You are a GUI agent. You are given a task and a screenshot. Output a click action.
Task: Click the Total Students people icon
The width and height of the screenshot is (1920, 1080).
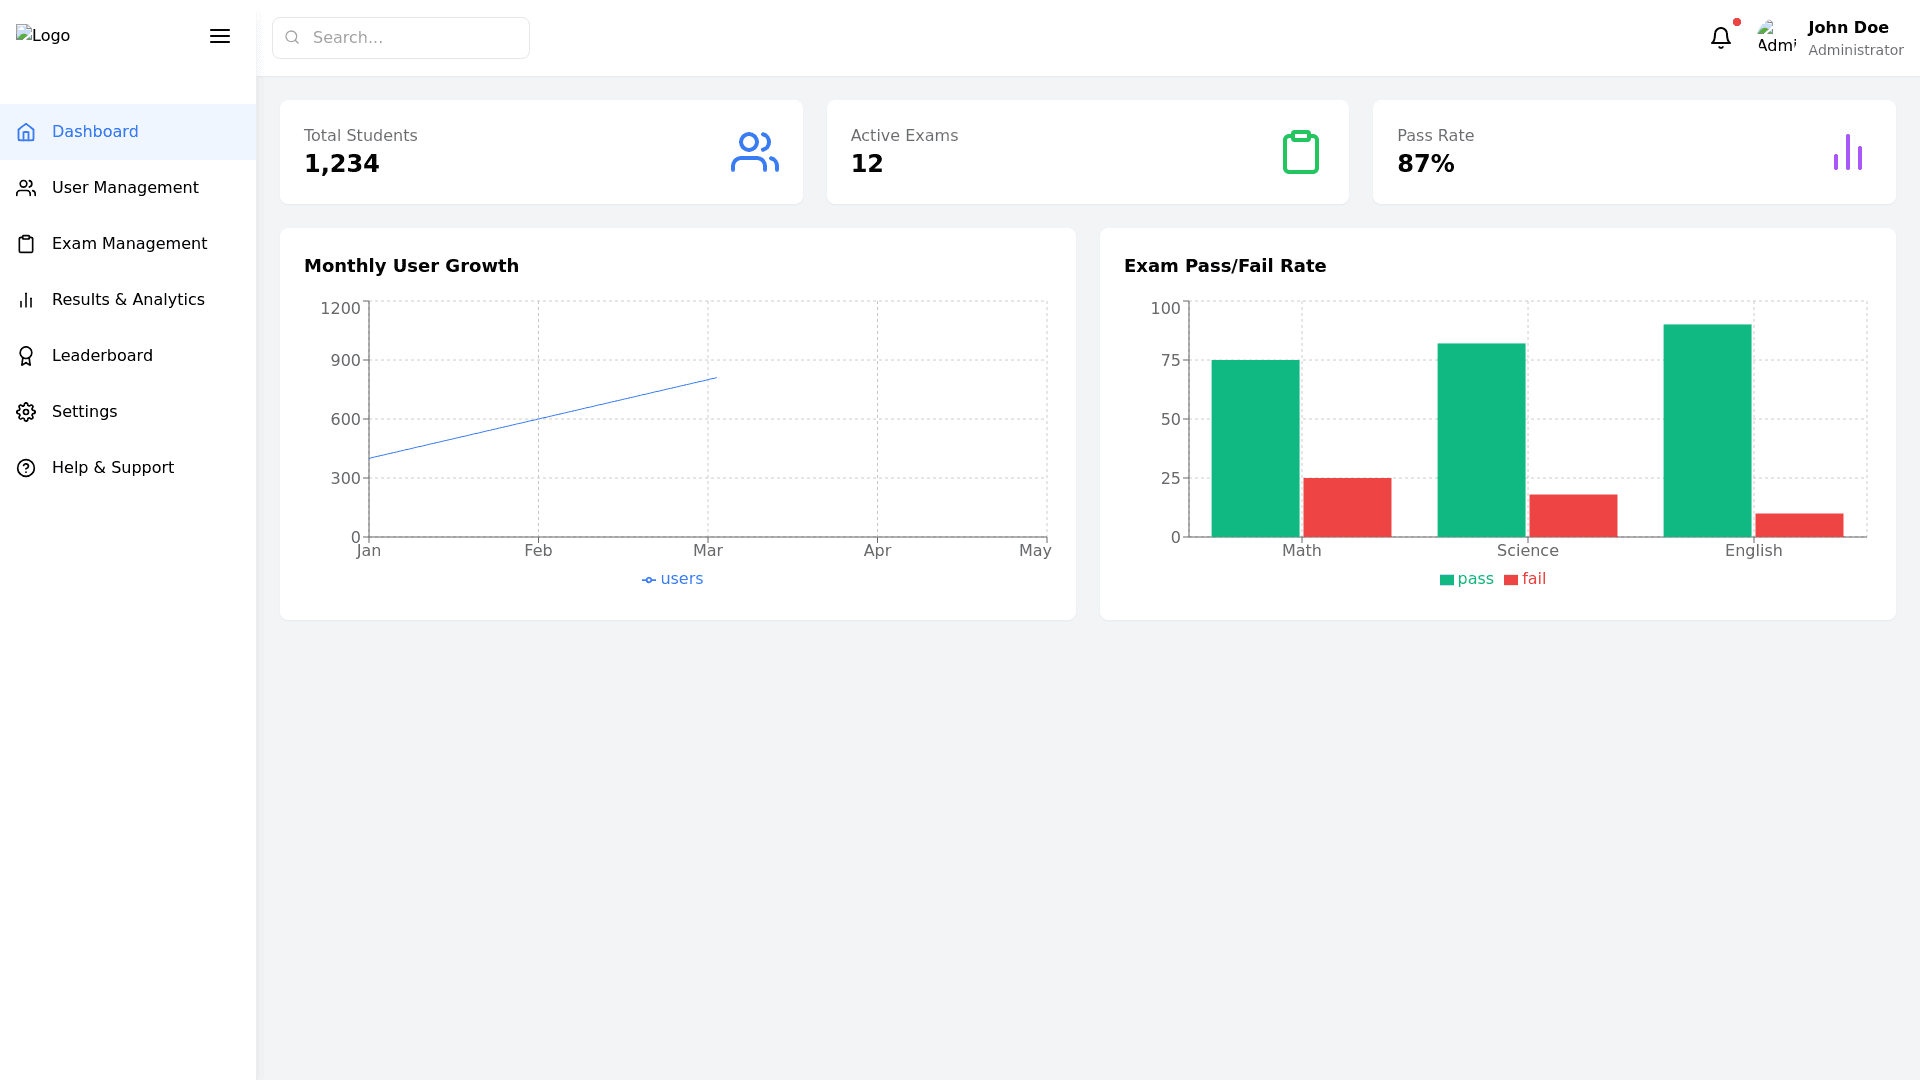click(x=754, y=152)
